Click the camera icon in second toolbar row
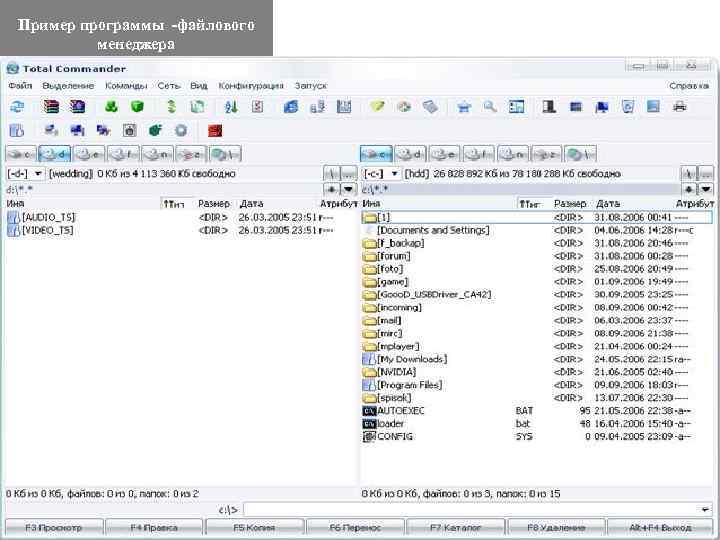 click(129, 131)
